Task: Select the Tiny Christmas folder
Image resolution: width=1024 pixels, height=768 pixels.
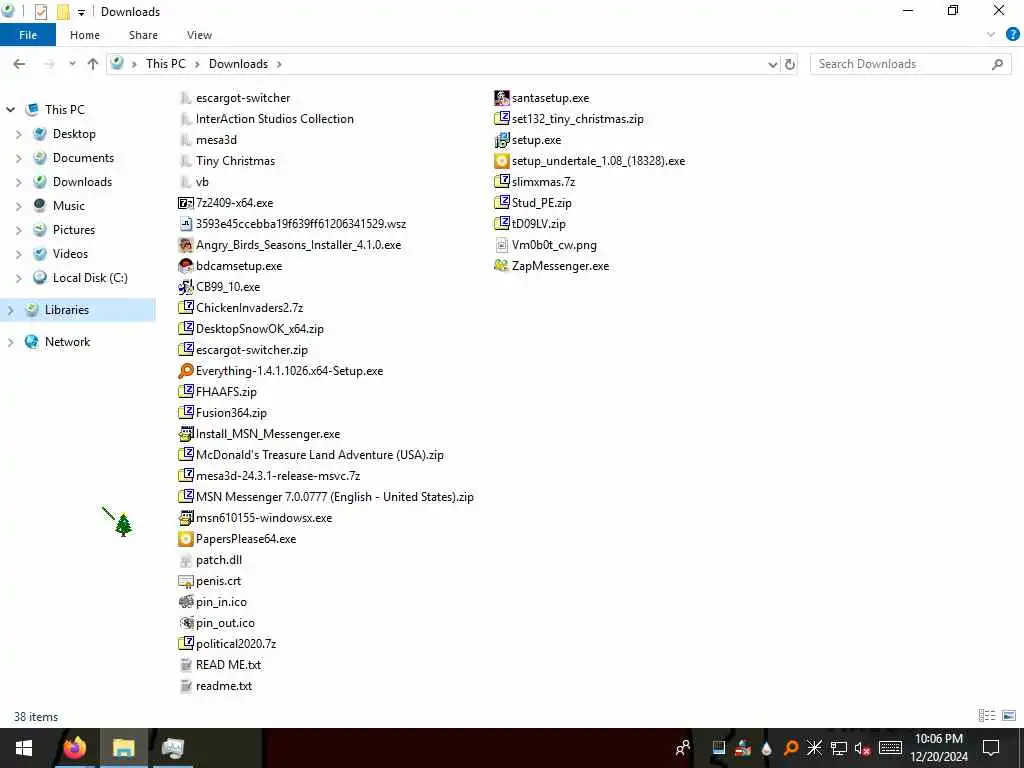Action: pyautogui.click(x=235, y=161)
